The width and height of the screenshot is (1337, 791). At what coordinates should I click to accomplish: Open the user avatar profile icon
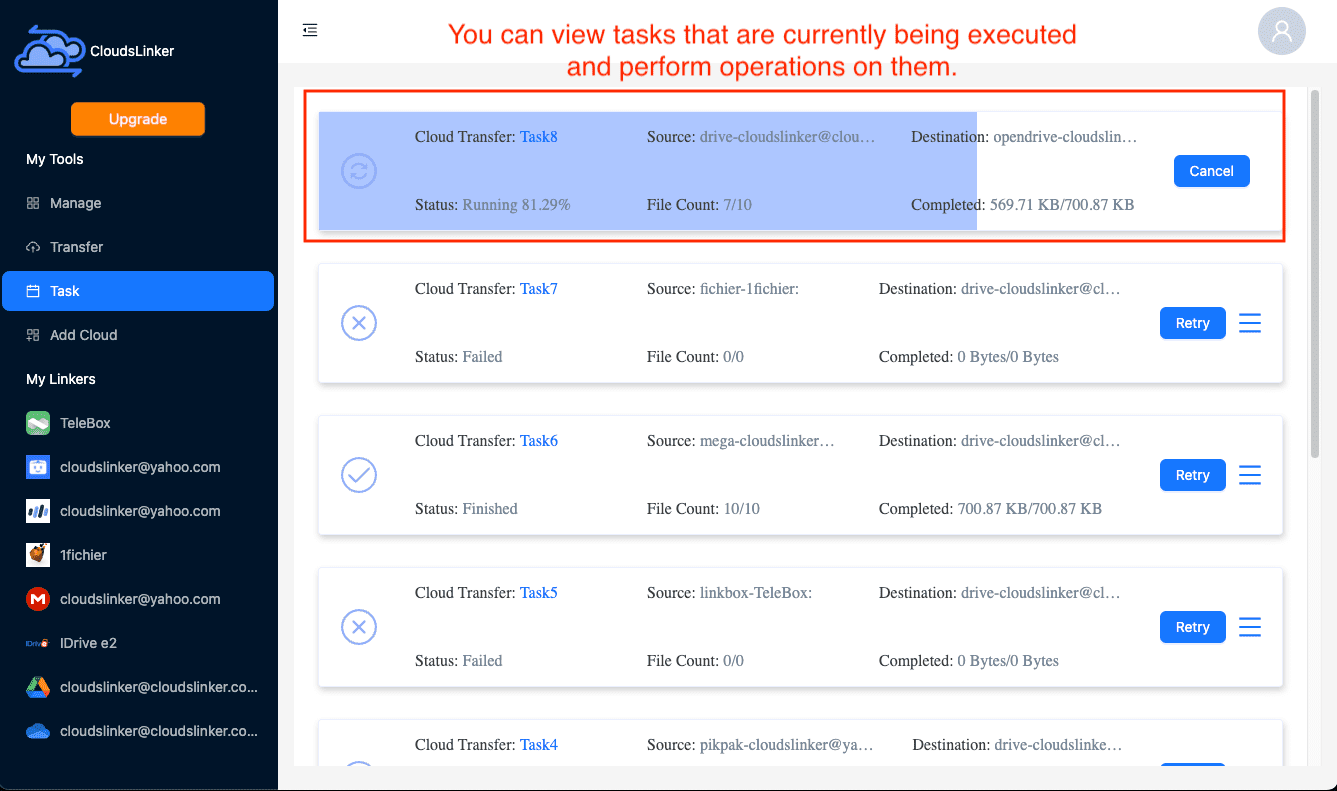(x=1282, y=31)
